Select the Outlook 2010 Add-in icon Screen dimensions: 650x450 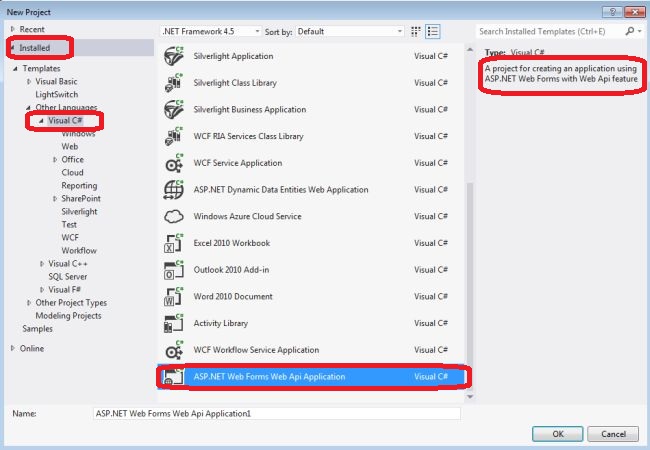(x=174, y=270)
